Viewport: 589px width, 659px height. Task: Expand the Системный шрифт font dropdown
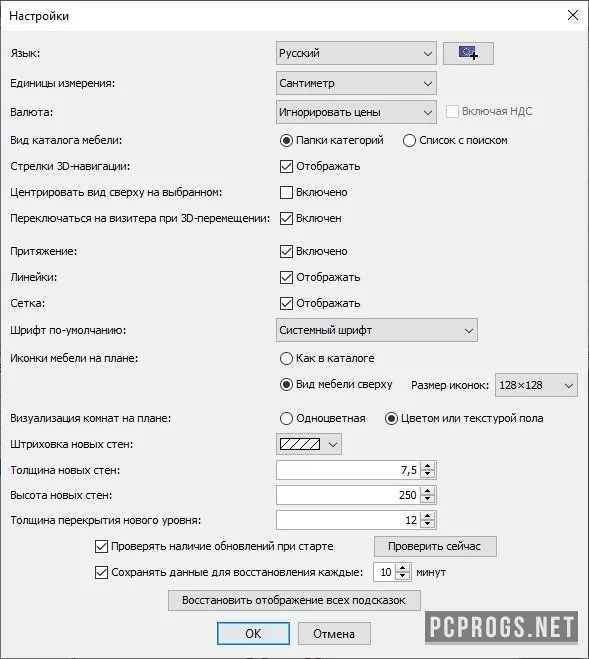[377, 330]
